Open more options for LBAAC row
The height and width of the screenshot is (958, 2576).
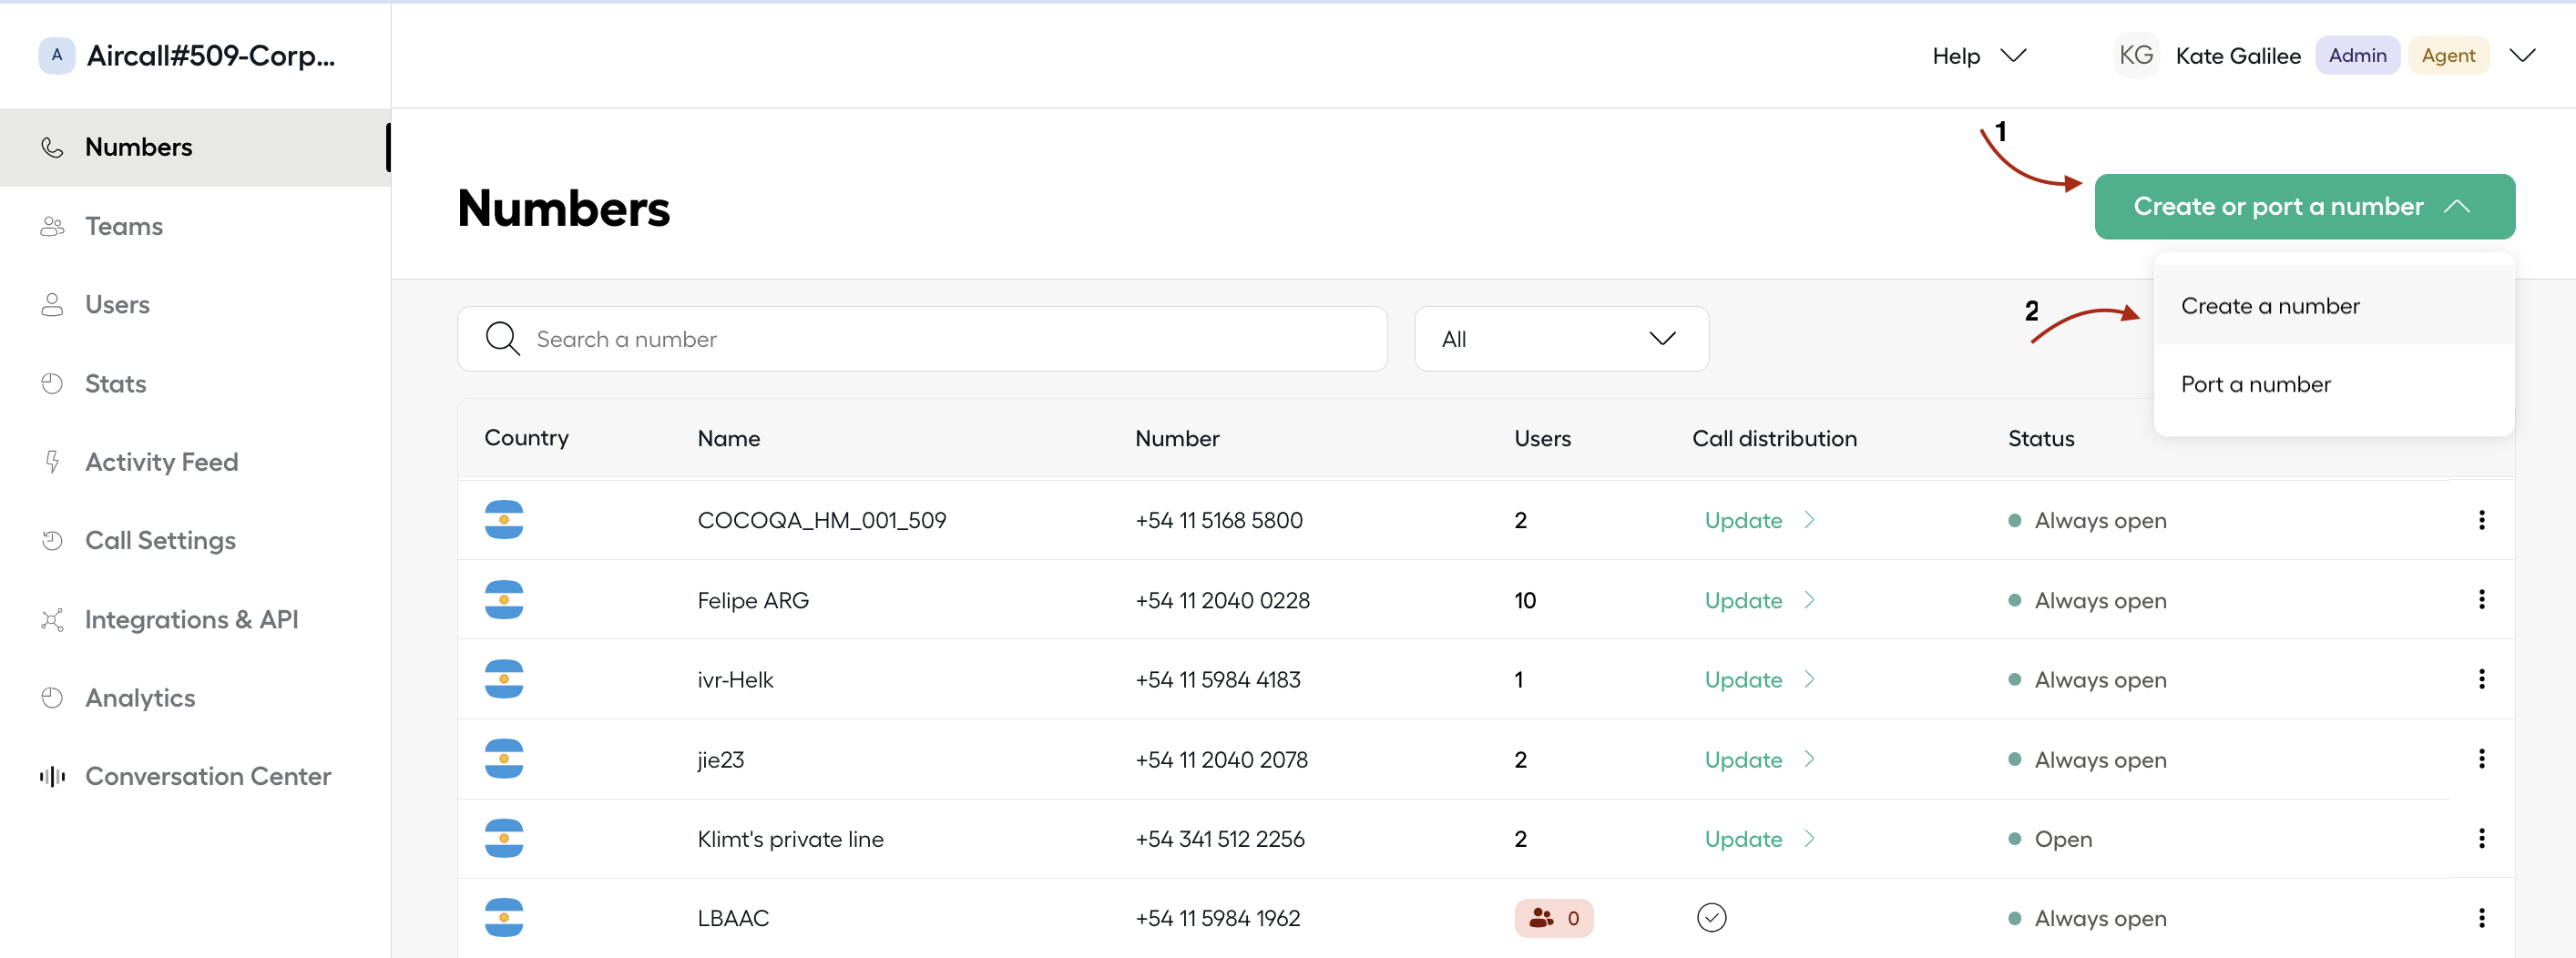[2481, 917]
